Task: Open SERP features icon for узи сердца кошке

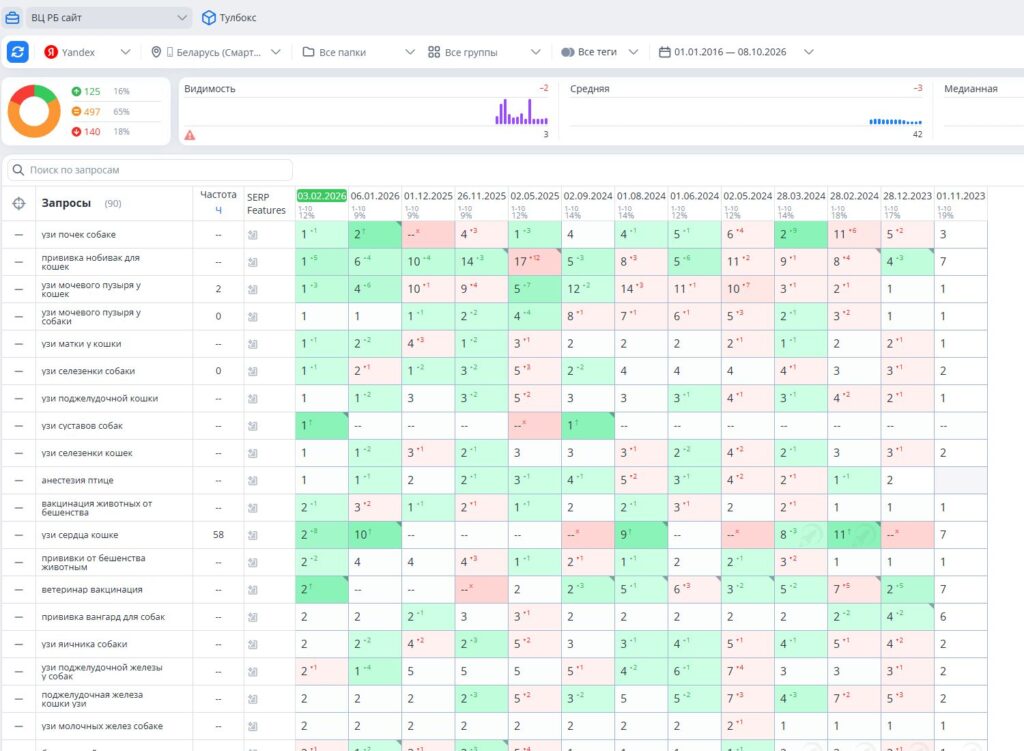Action: 253,535
